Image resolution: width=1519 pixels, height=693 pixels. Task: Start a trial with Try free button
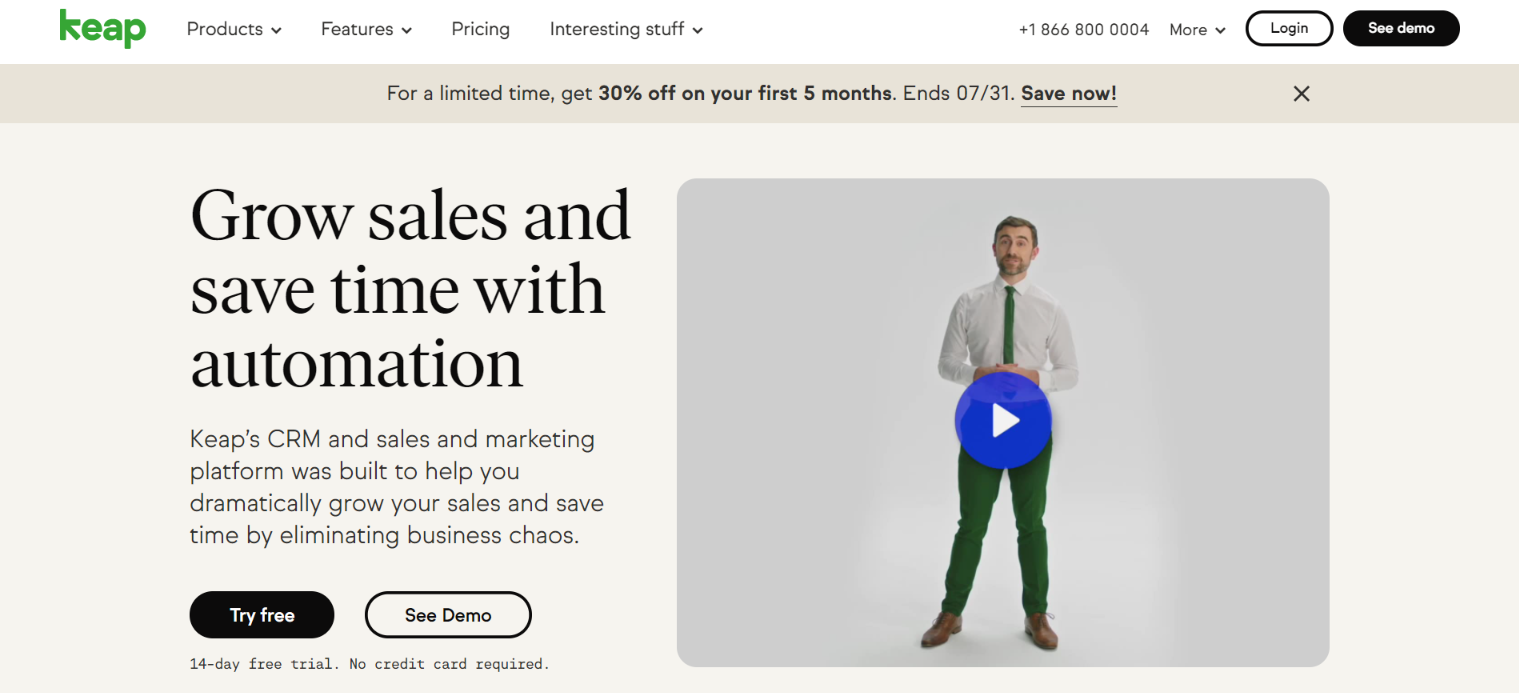pyautogui.click(x=262, y=615)
